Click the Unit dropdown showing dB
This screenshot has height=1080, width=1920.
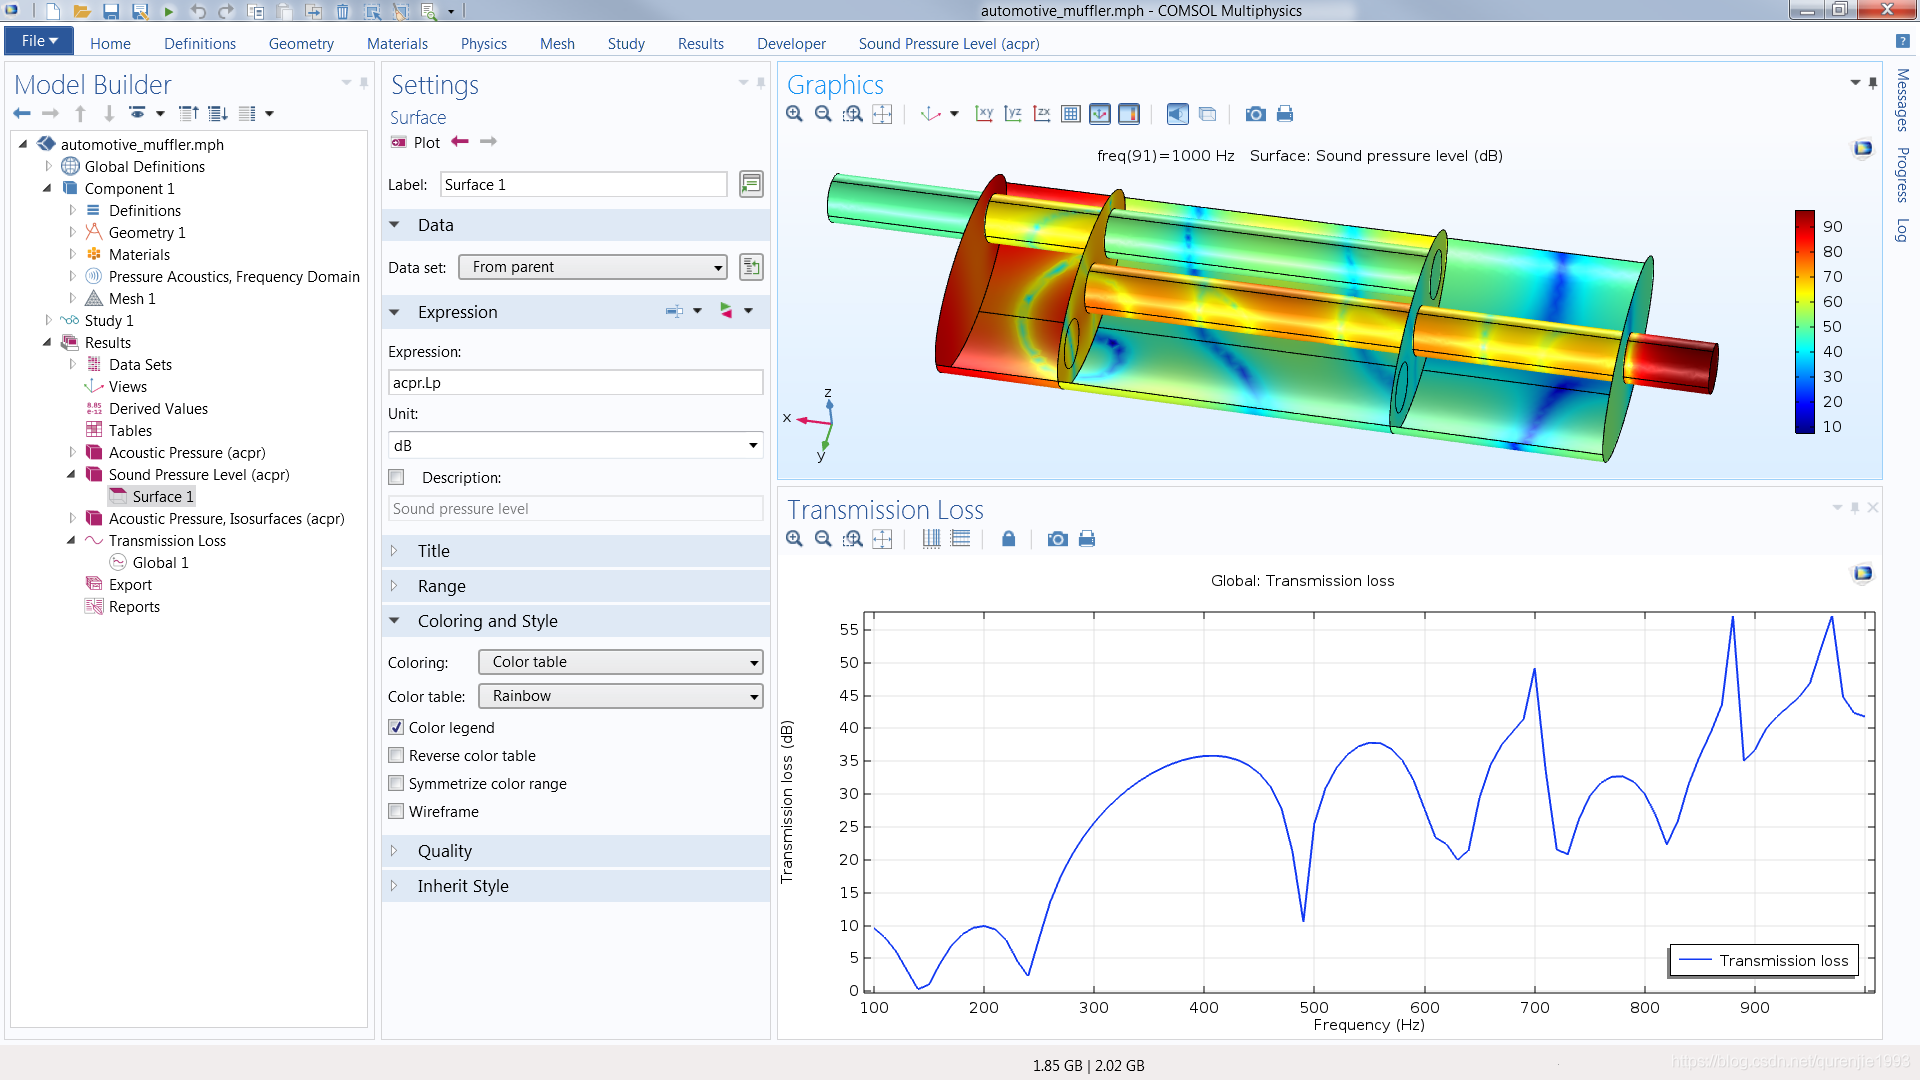[575, 444]
